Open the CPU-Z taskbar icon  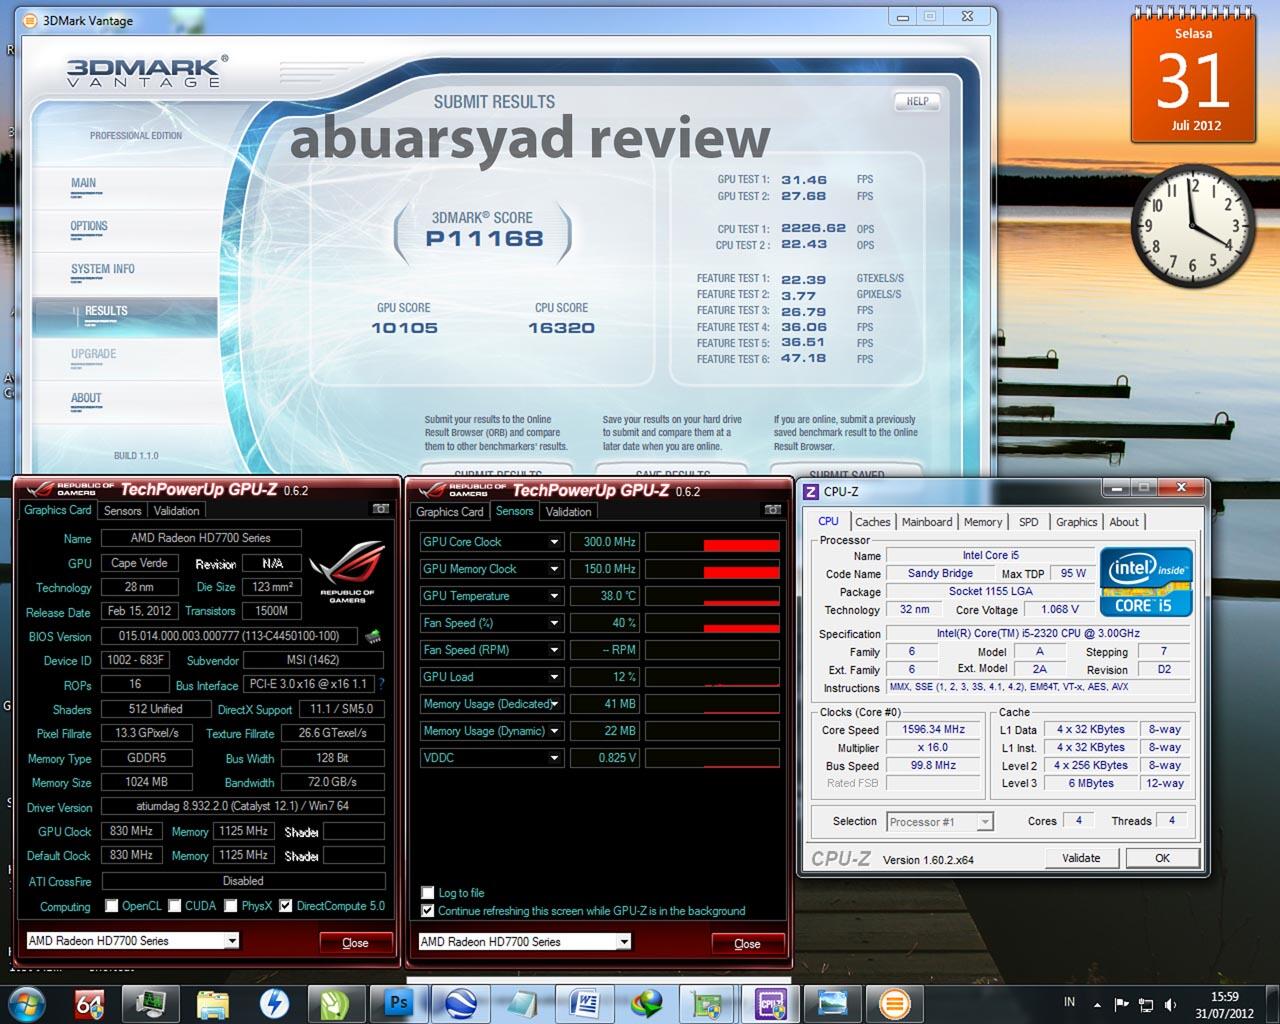770,1003
